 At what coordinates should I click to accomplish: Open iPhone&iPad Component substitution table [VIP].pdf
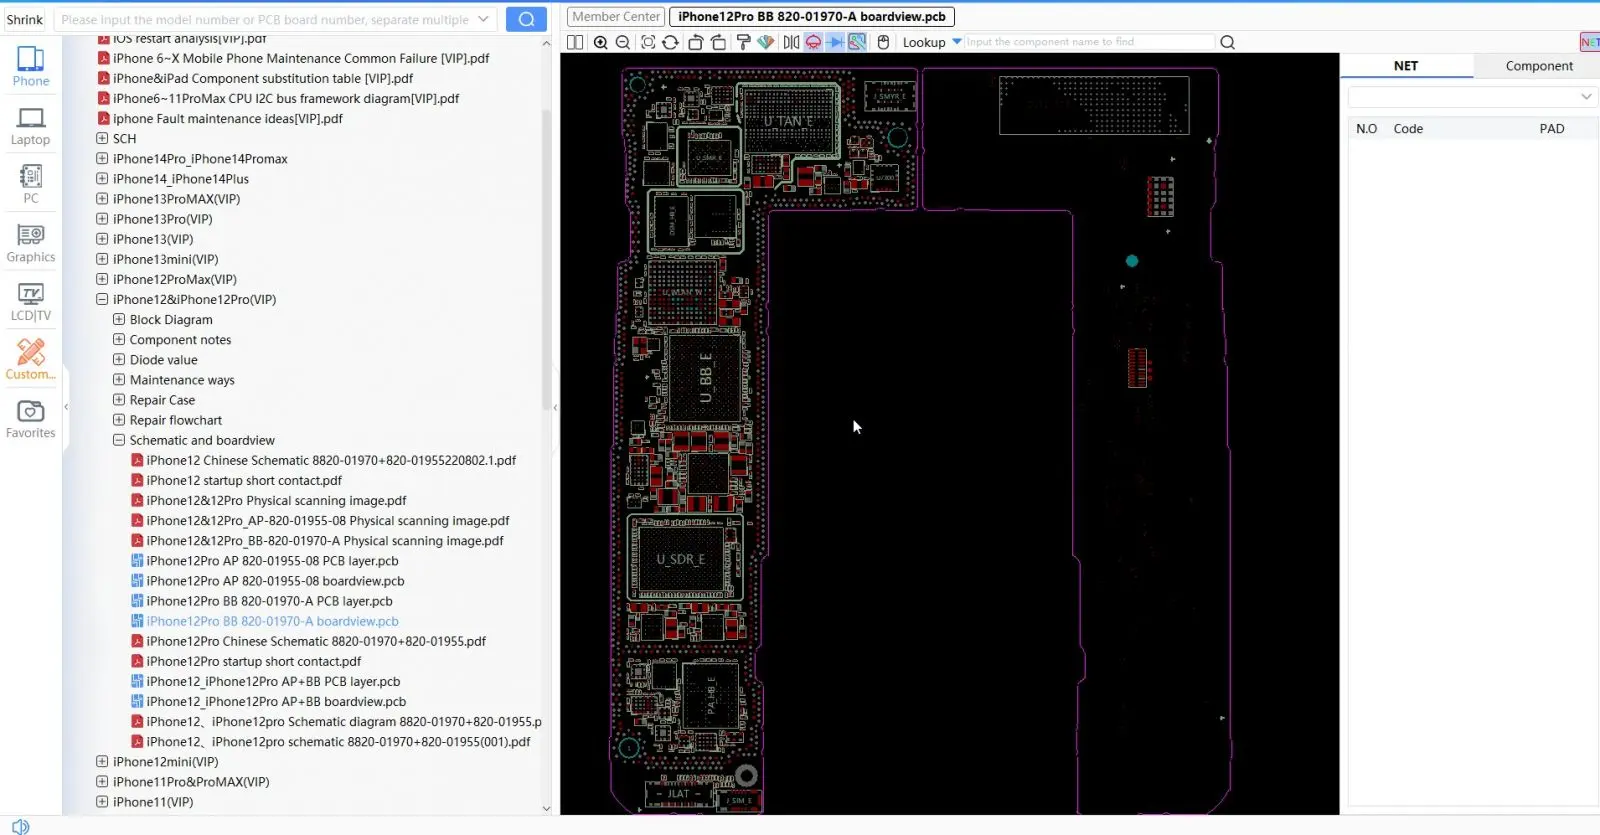(263, 79)
